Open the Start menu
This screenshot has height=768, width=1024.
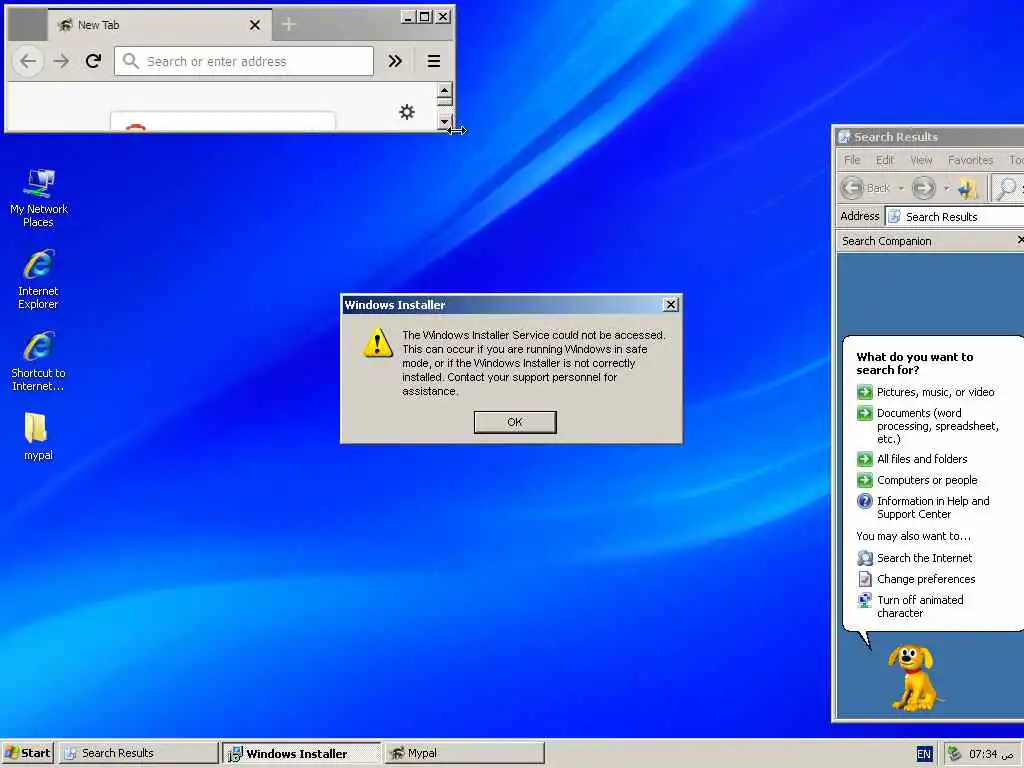click(27, 753)
